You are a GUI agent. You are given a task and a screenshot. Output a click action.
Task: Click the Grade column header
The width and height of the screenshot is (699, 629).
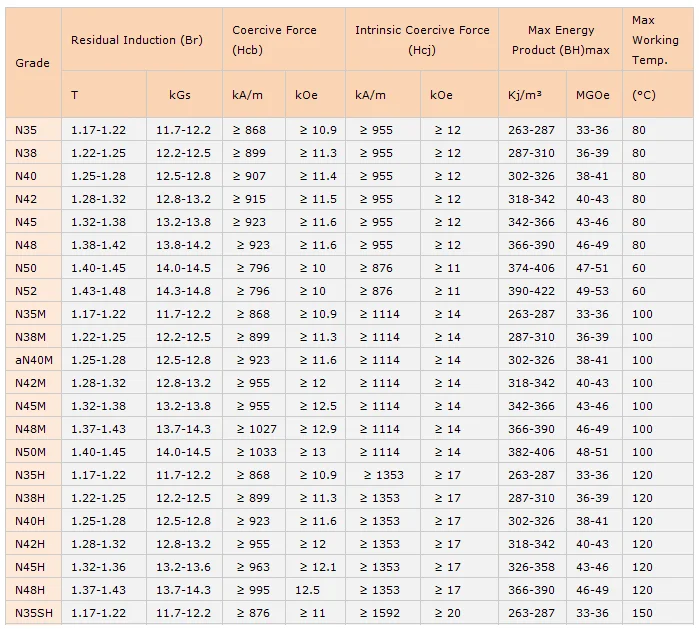[x=33, y=63]
